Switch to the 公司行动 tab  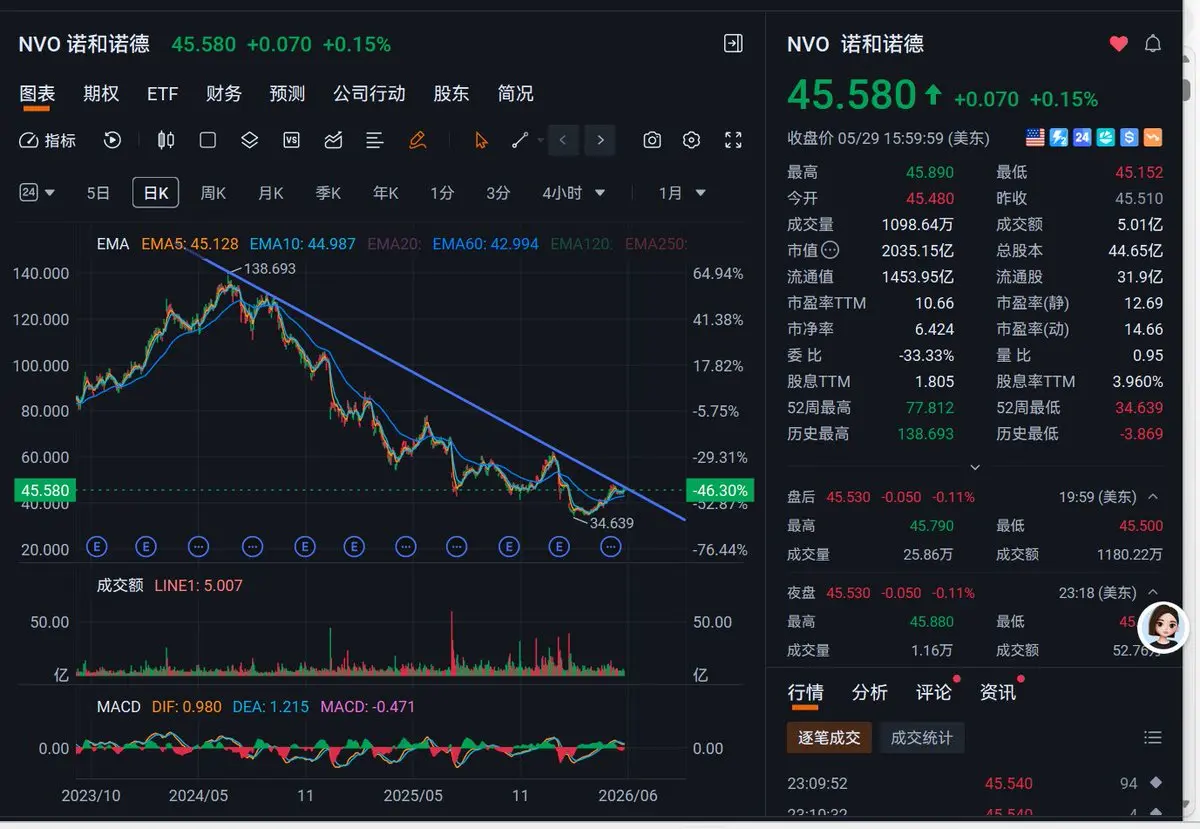369,94
